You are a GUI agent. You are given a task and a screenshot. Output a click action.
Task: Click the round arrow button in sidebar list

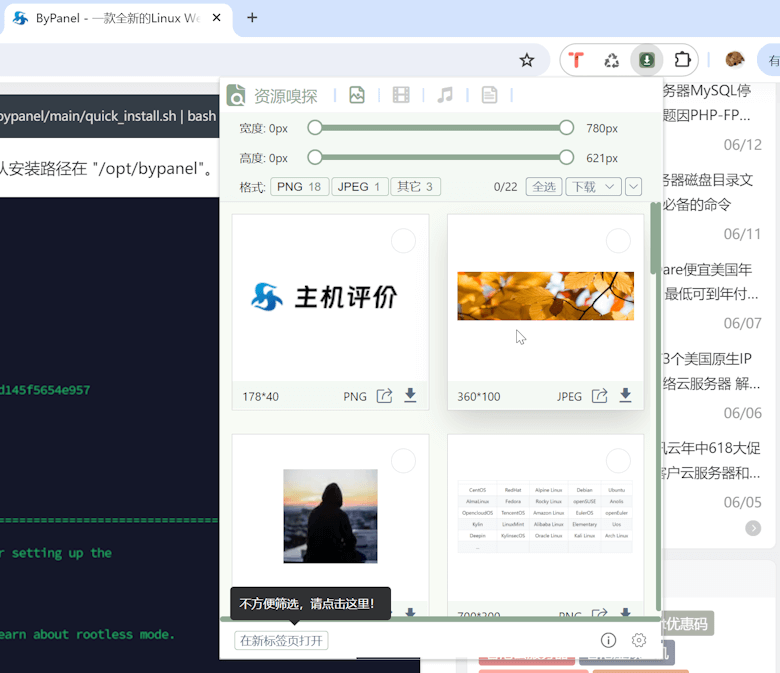tap(753, 528)
